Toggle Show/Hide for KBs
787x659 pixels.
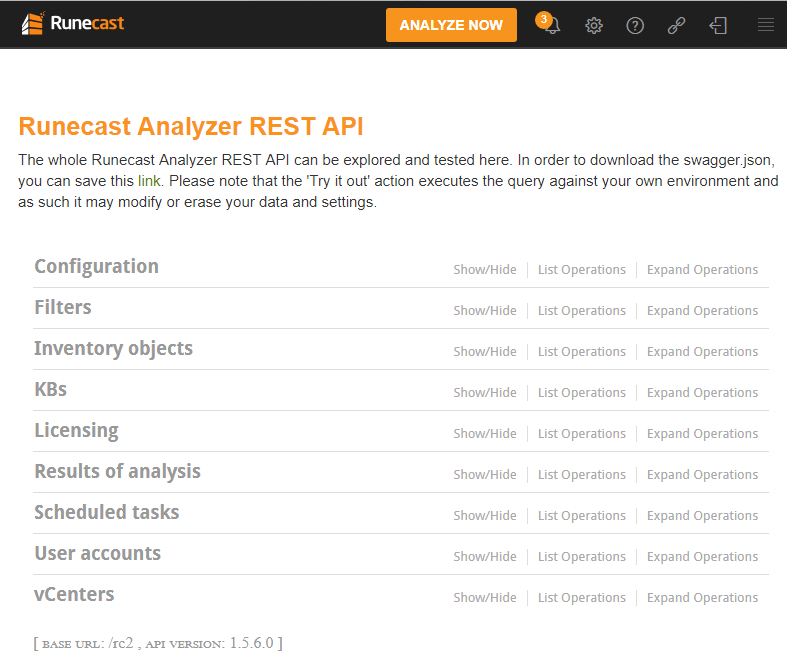point(485,393)
